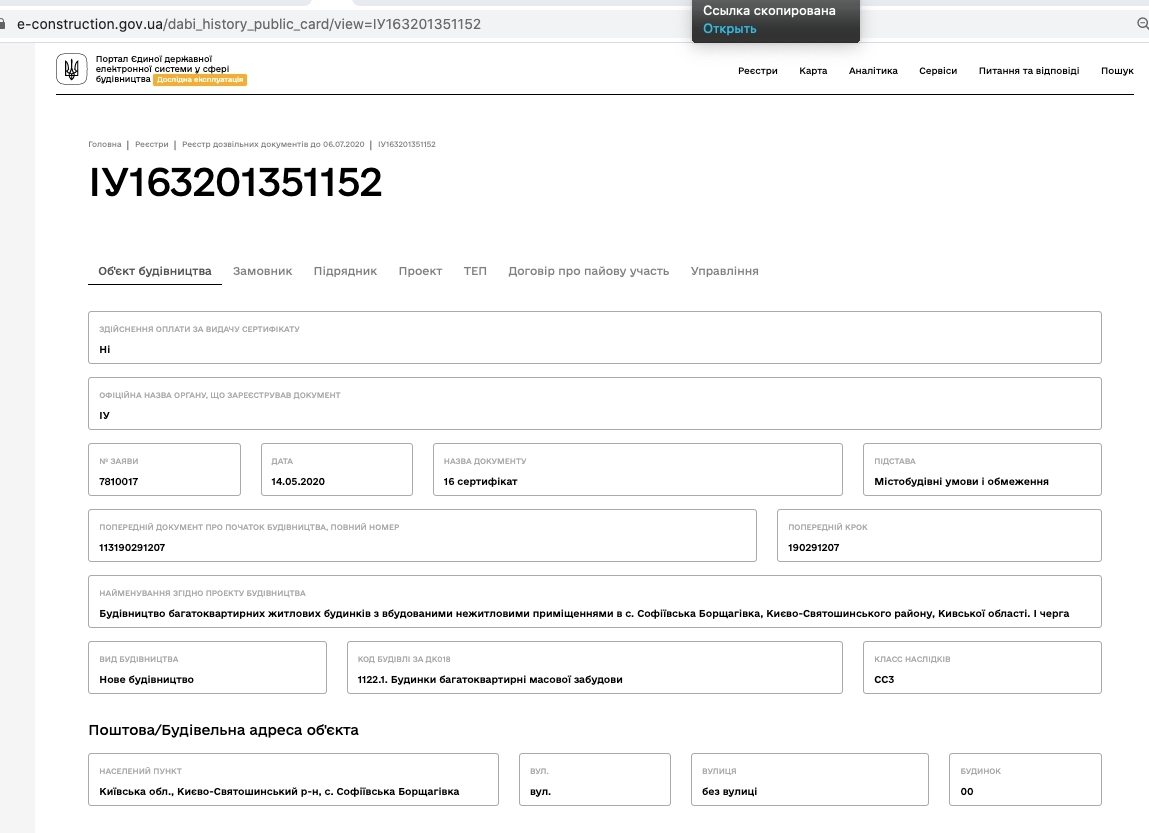Open the Проект tab

pos(420,271)
